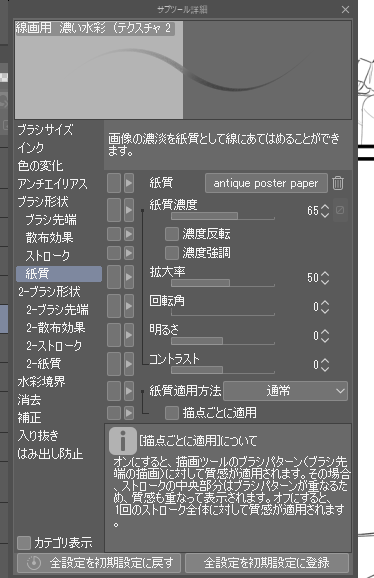Toggle tool property display box for 紙質適用方法
Image resolution: width=374 pixels, height=578 pixels.
(x=114, y=391)
